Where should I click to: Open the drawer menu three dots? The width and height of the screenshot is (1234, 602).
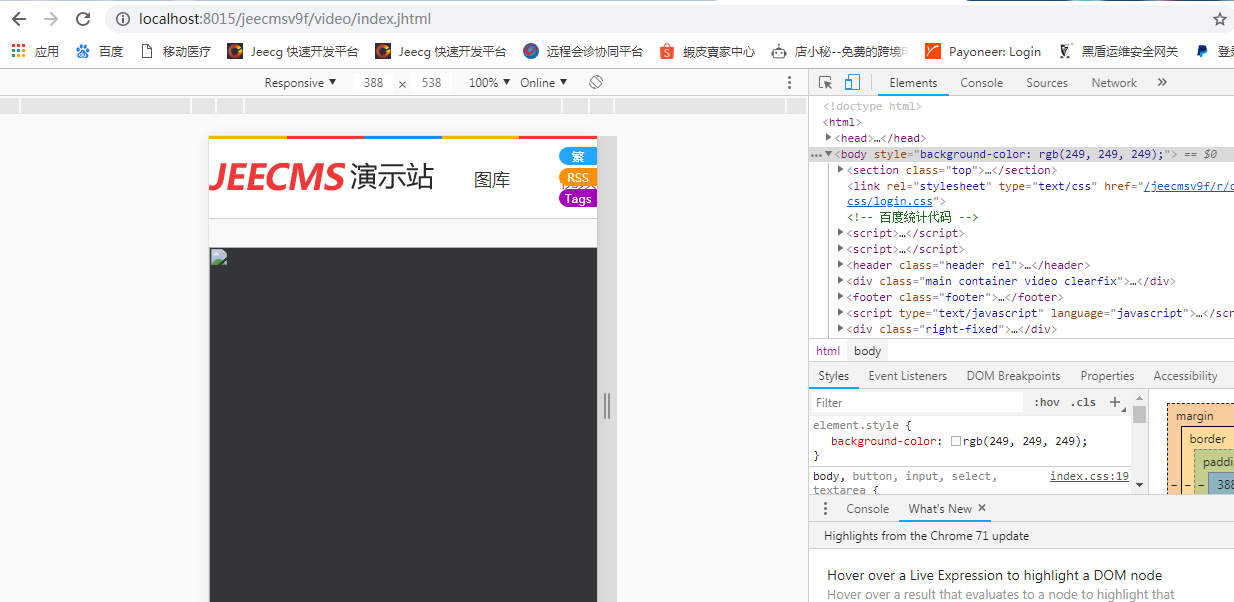(825, 509)
